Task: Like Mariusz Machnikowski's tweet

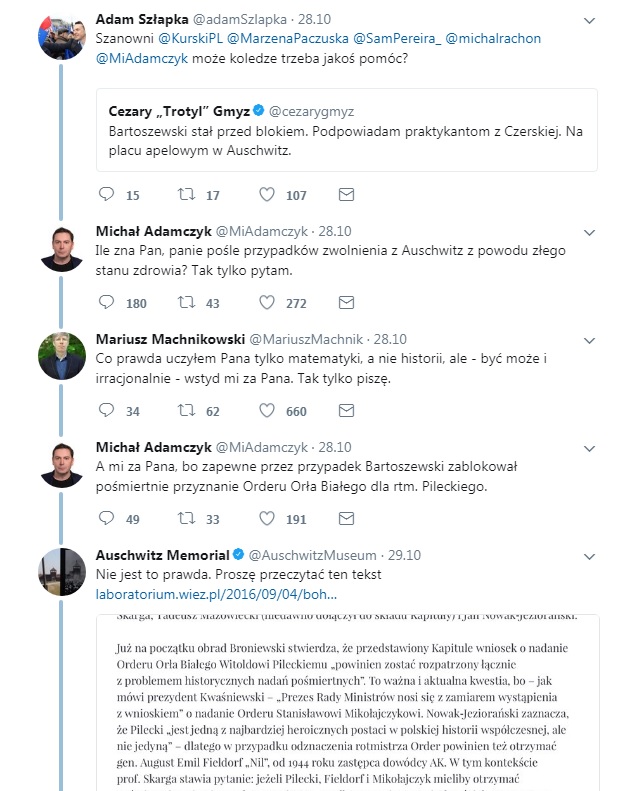Action: point(267,411)
